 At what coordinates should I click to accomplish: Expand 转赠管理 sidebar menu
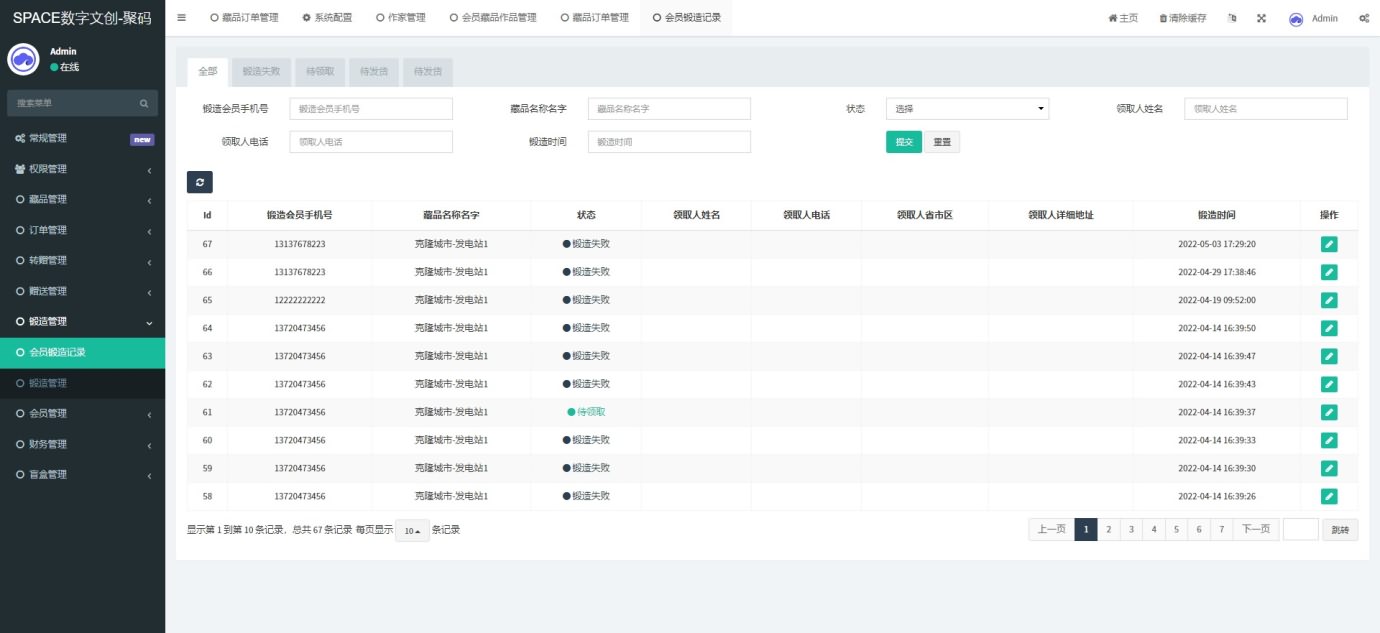click(x=82, y=261)
